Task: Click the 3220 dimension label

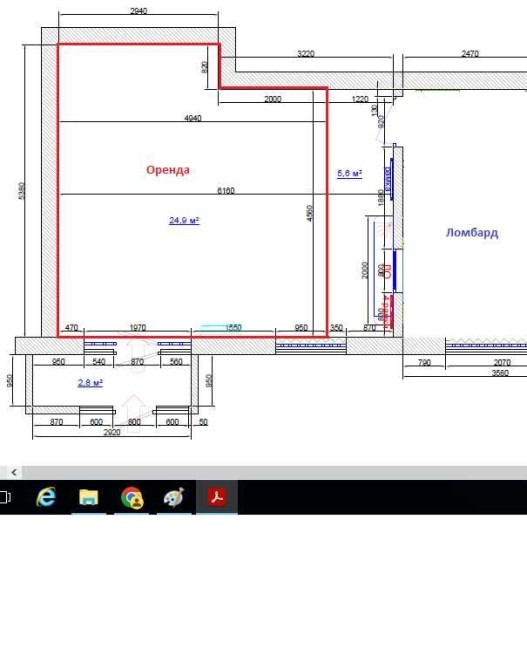Action: 306,53
